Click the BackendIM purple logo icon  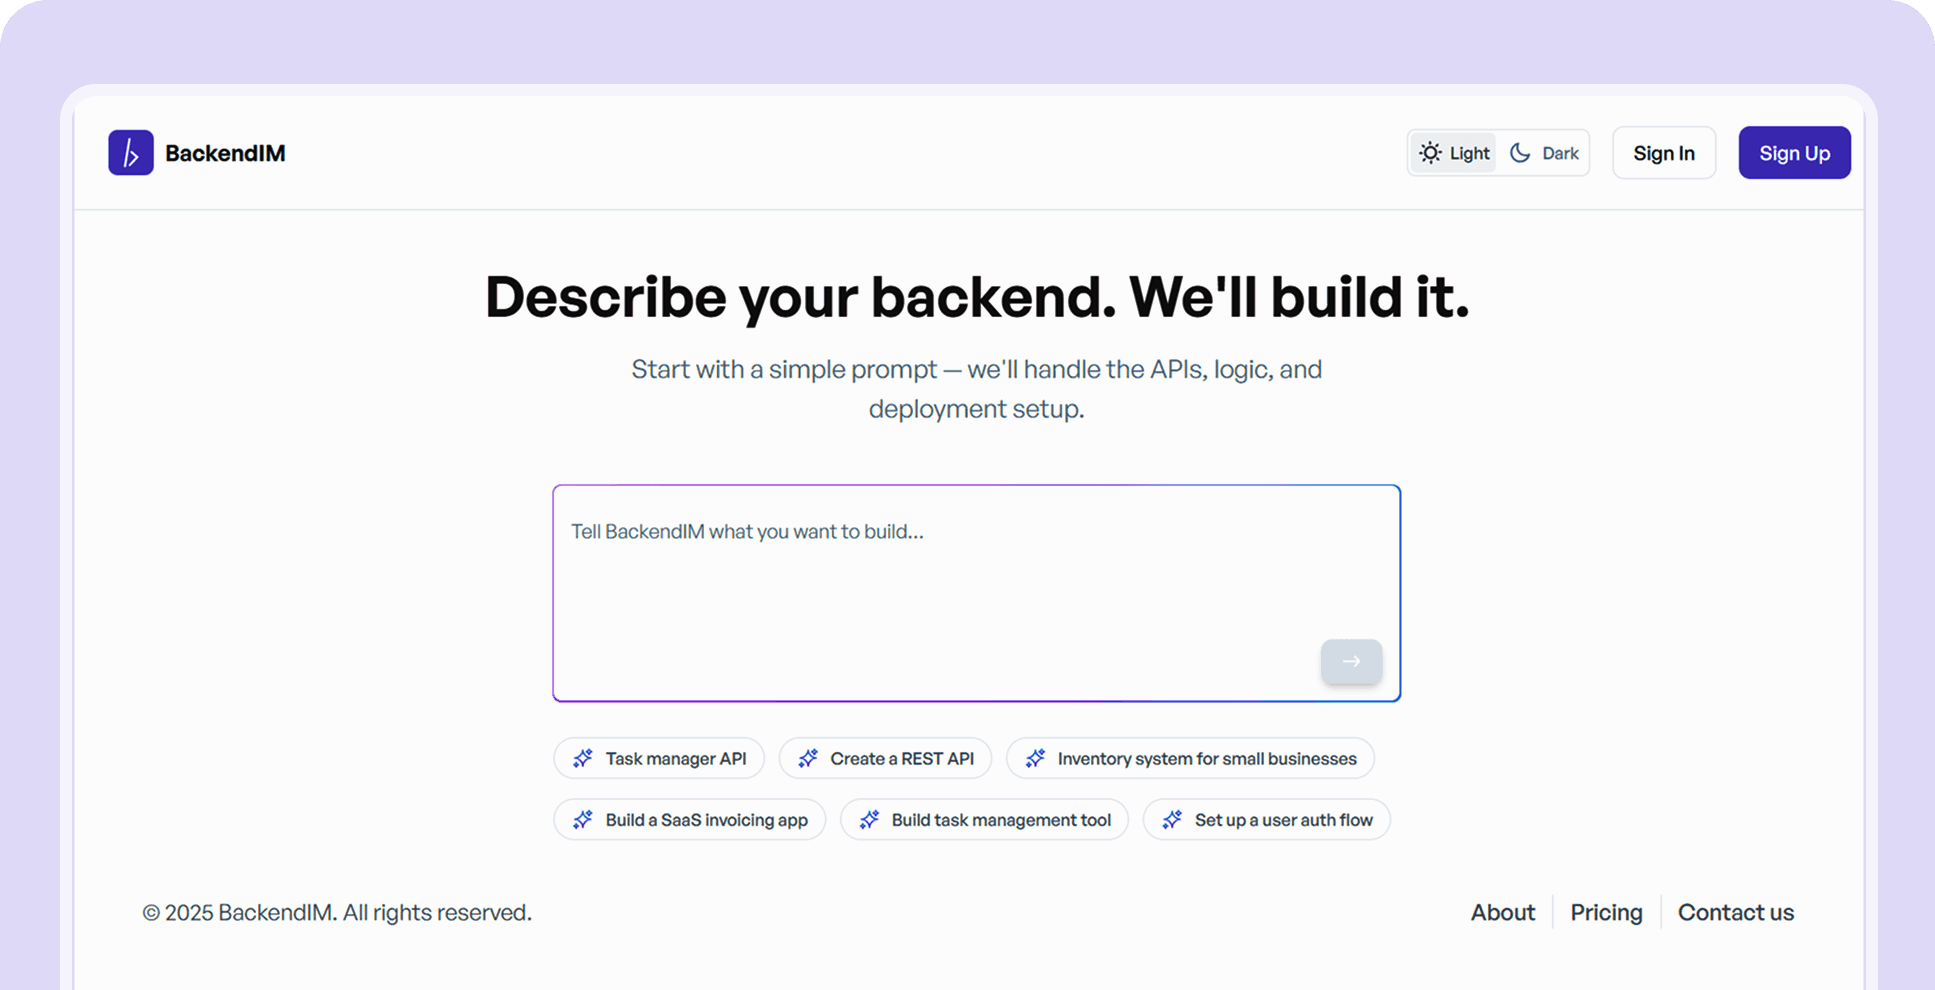(131, 153)
